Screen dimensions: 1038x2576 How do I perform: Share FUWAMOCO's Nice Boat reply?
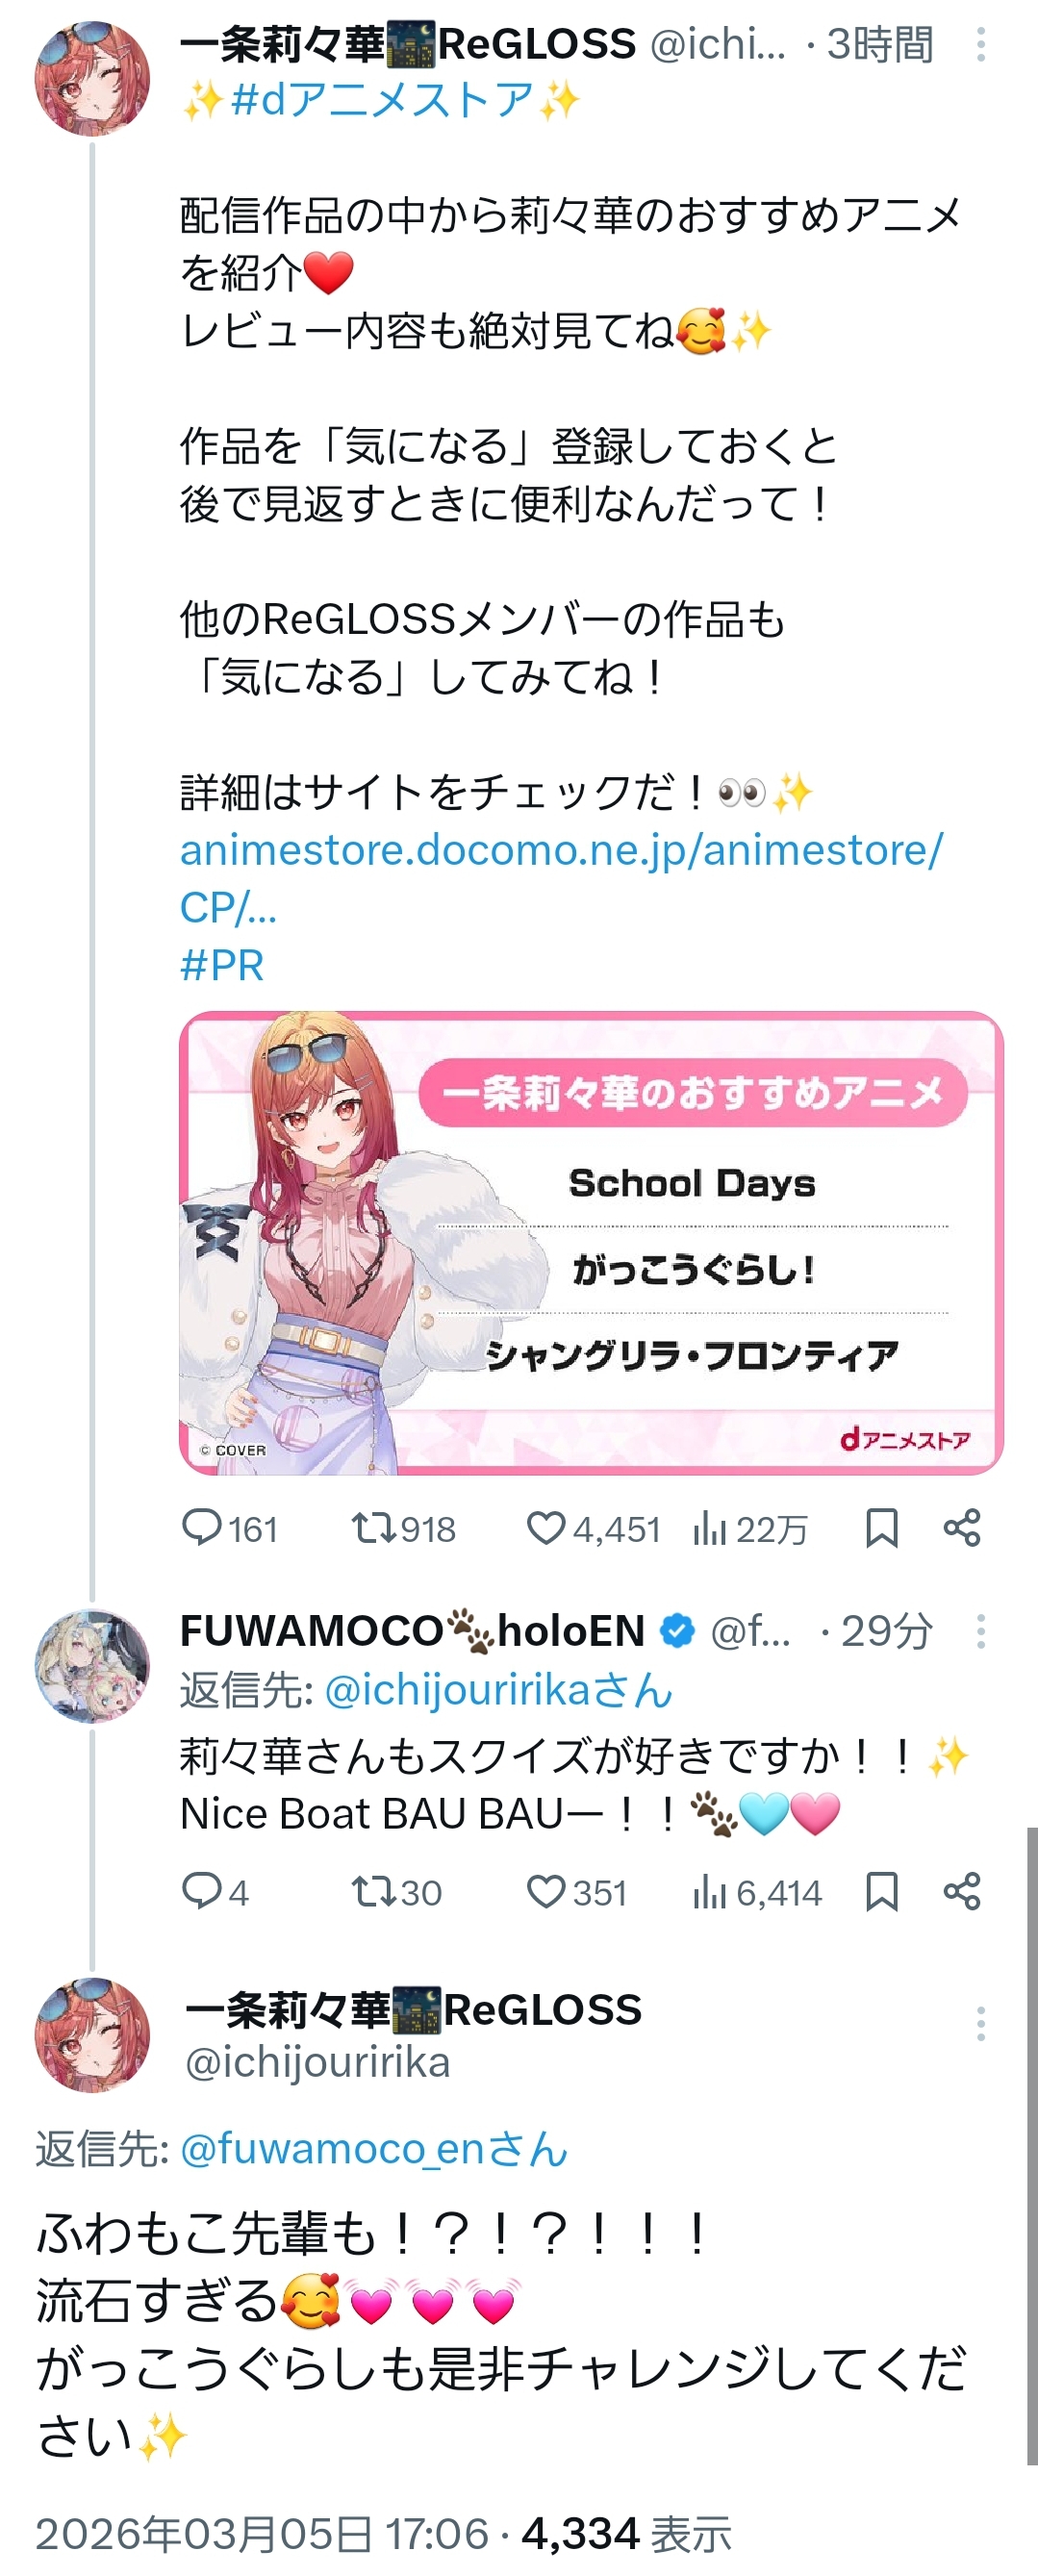tap(962, 1891)
